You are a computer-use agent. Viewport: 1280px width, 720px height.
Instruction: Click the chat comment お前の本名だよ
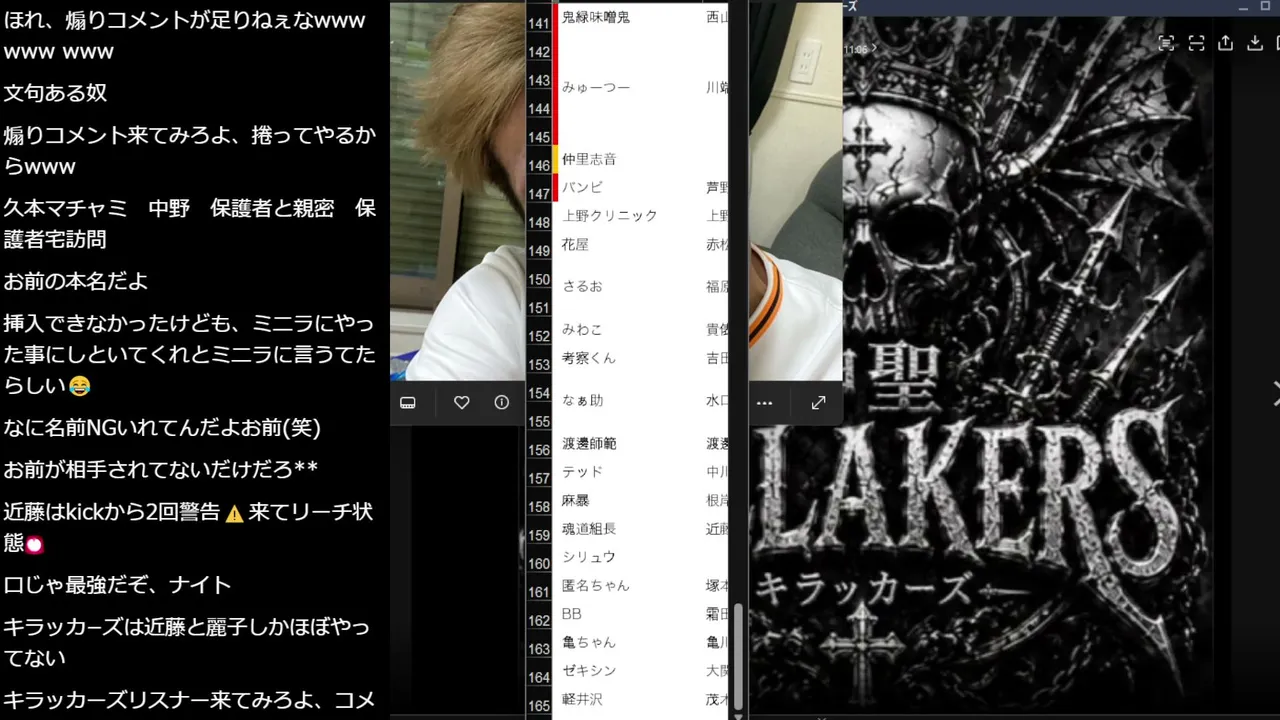click(x=76, y=281)
